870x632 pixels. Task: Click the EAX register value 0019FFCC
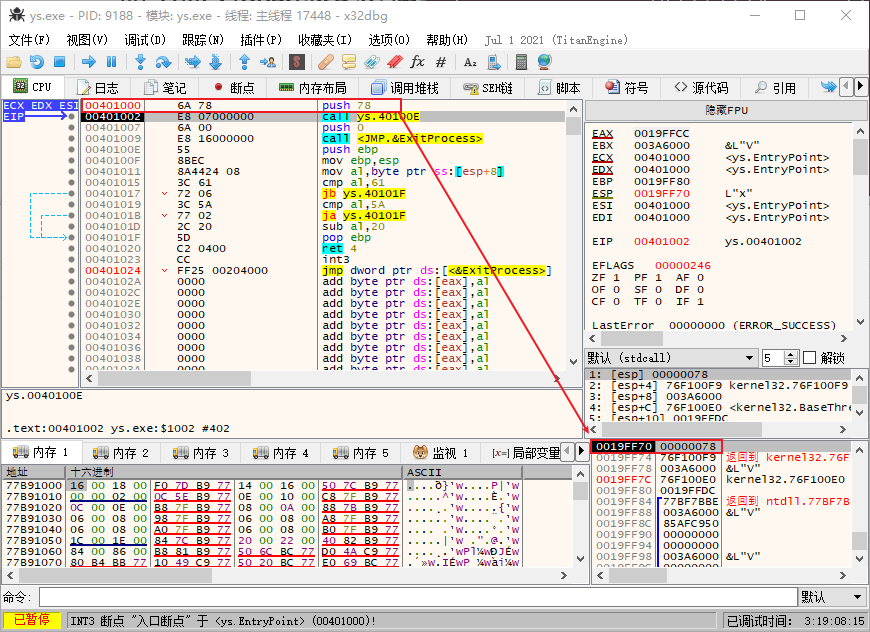point(661,134)
